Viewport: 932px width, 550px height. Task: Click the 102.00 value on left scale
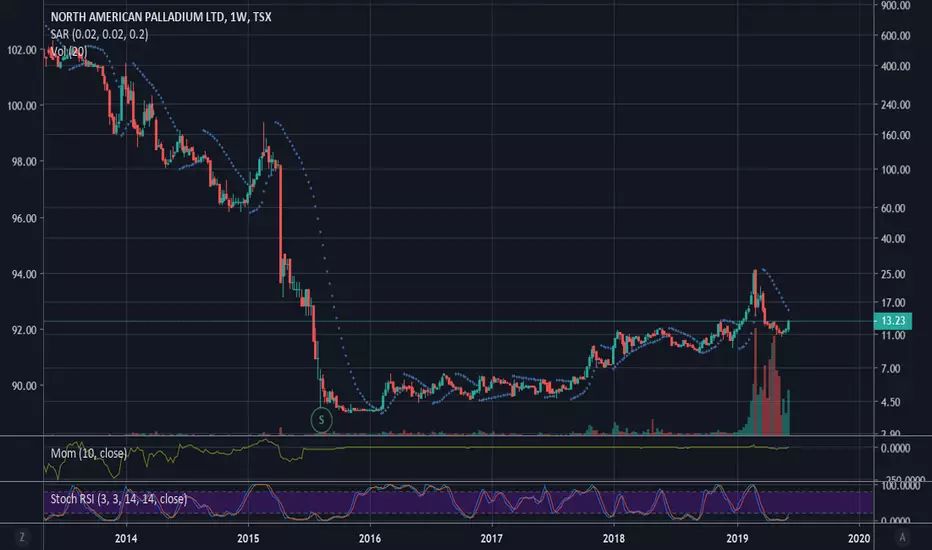(22, 51)
